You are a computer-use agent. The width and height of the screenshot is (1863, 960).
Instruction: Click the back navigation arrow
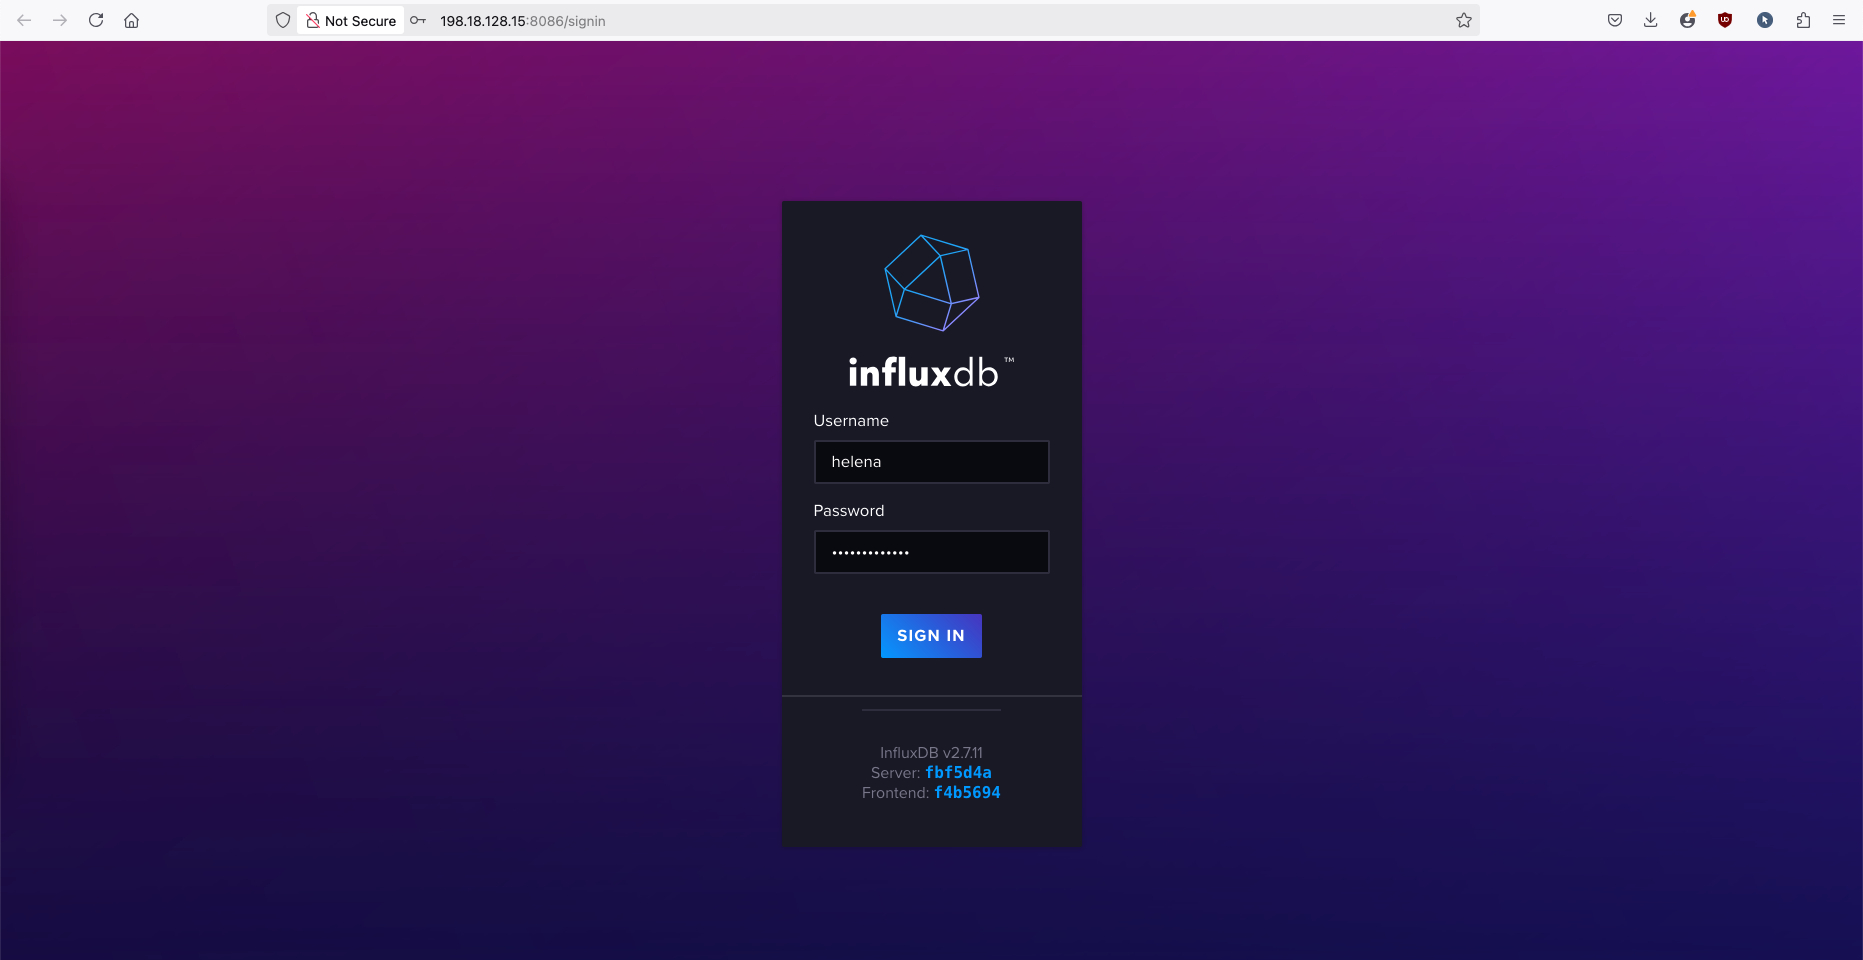[x=24, y=20]
